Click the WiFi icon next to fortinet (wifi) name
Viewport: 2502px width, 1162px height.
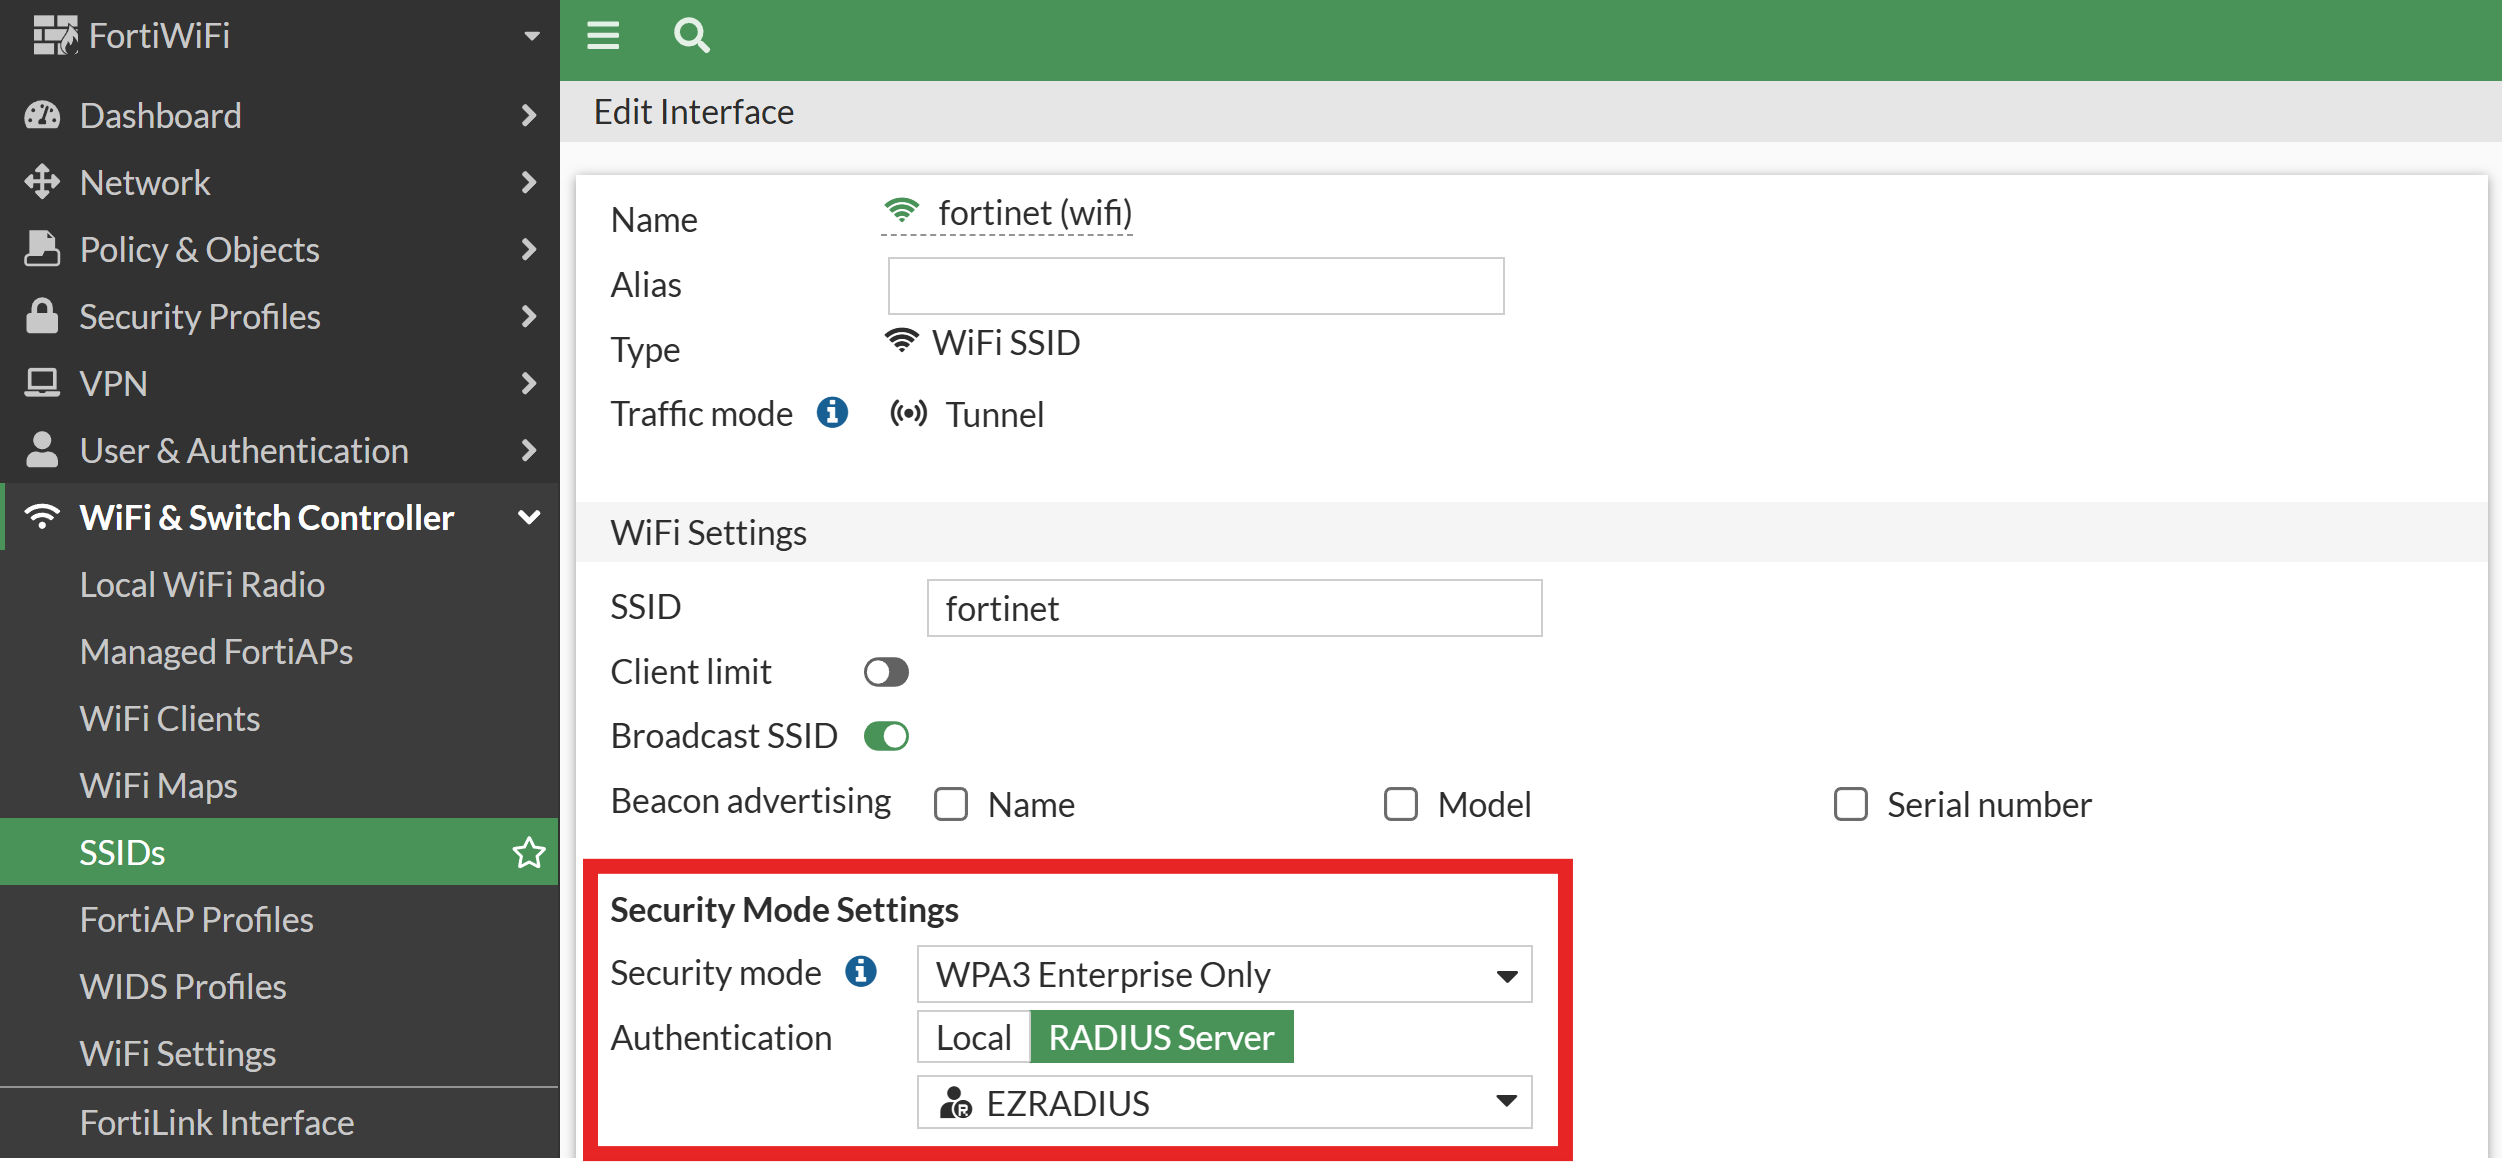(903, 209)
